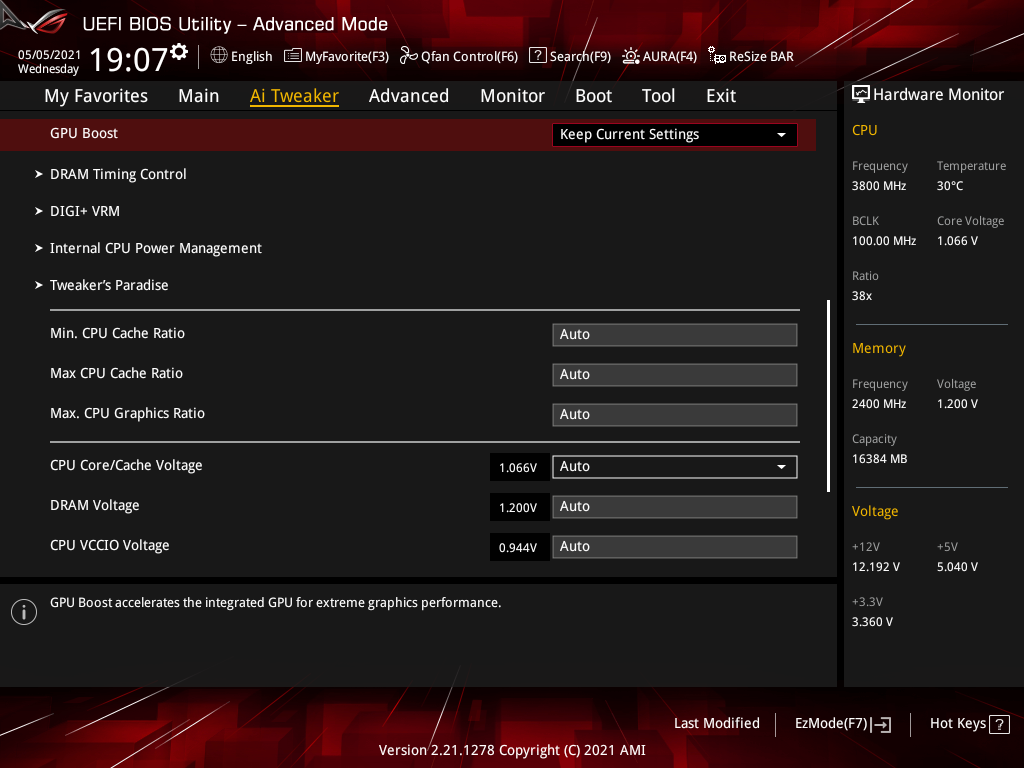Click the Hardware Monitor screen icon
This screenshot has height=768, width=1024.
[x=861, y=95]
